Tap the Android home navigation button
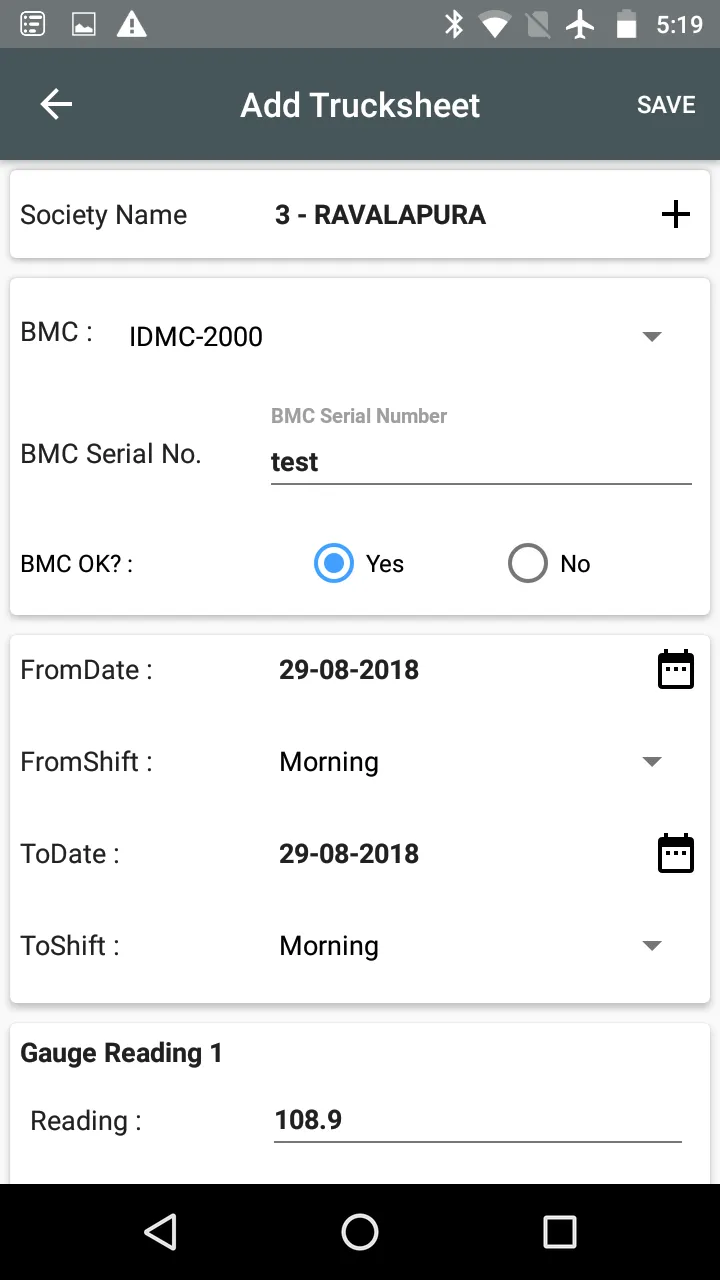The height and width of the screenshot is (1280, 720). 360,1232
